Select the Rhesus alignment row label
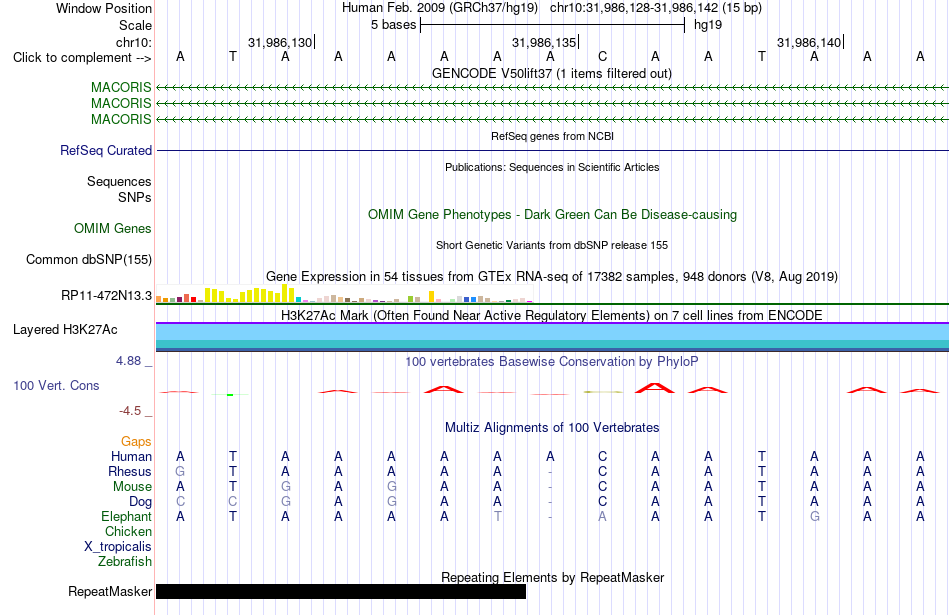Screen dimensions: 950x615 (x=130, y=471)
